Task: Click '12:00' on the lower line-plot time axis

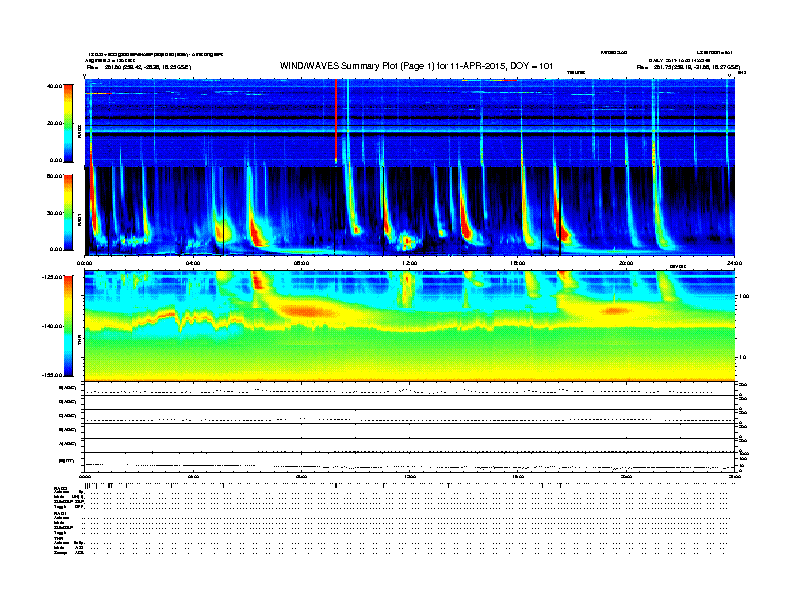Action: 410,476
